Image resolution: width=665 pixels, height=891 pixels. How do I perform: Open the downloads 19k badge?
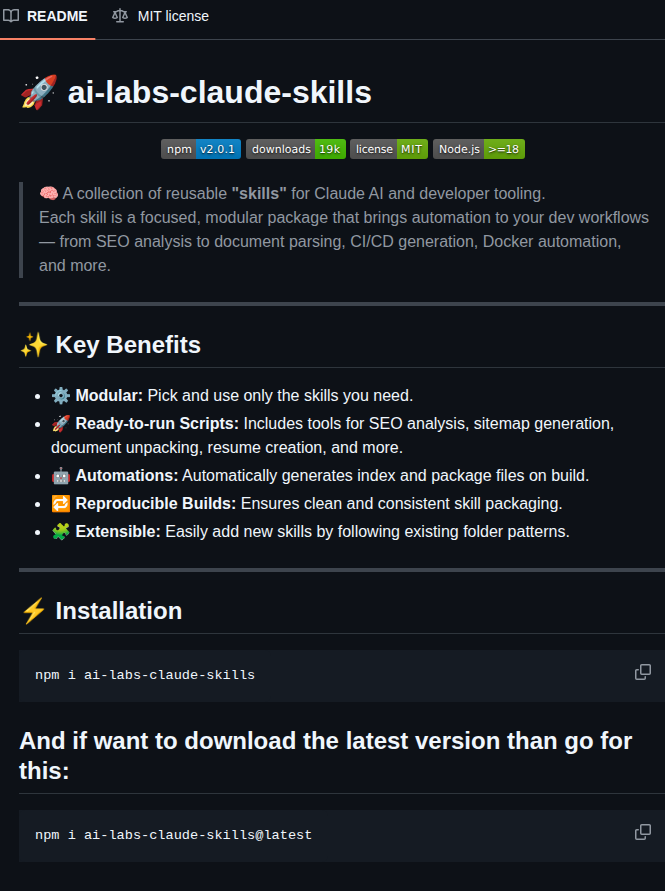pos(296,149)
